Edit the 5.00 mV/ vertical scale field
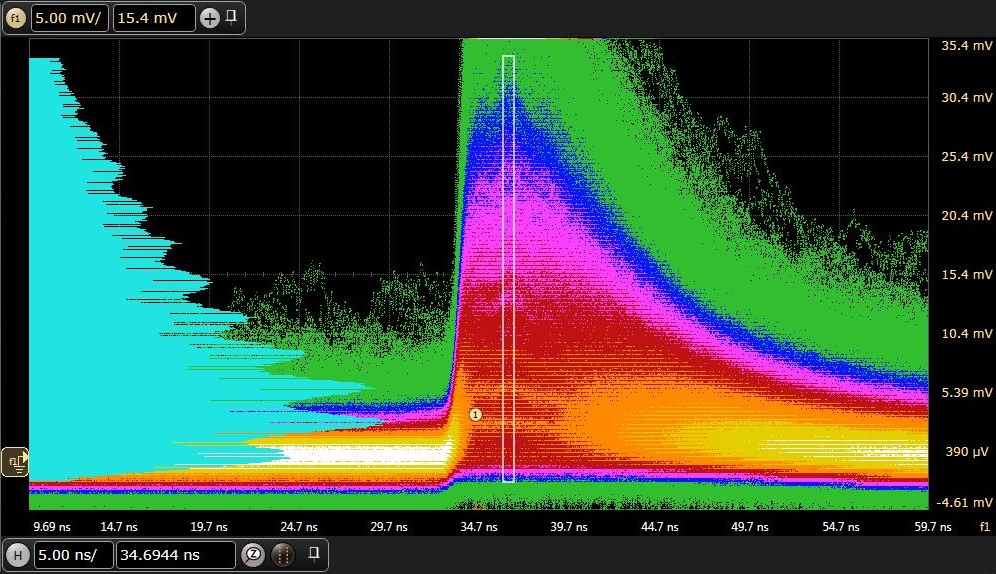 pos(69,18)
